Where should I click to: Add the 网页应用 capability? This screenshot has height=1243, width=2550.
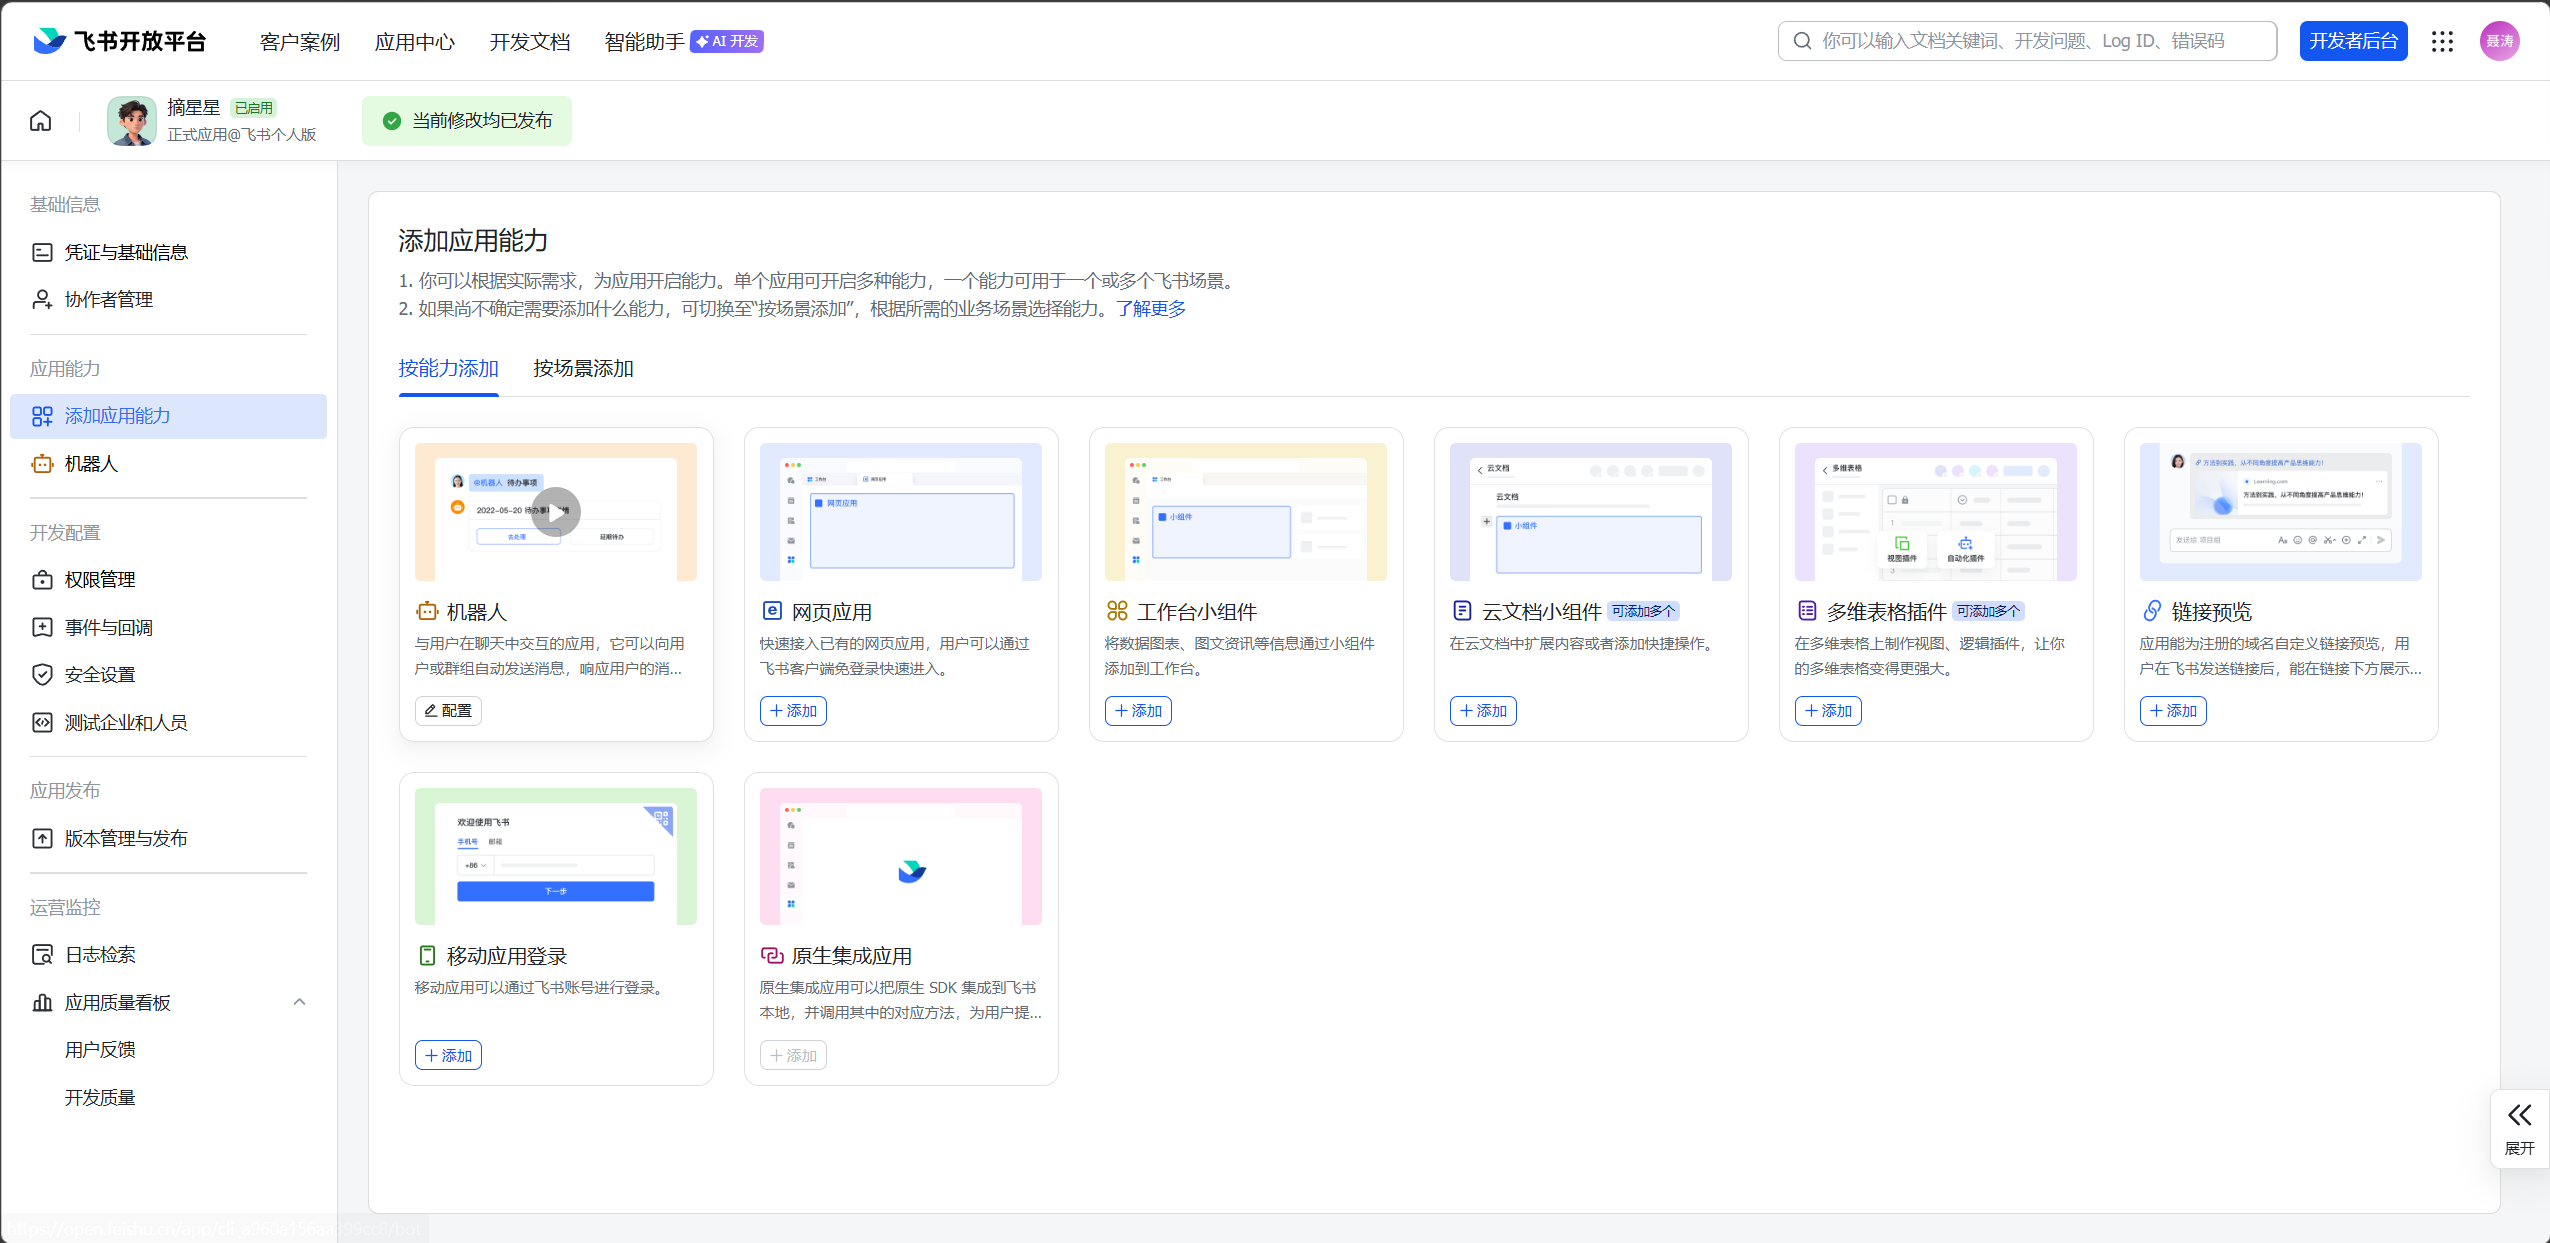(x=793, y=711)
